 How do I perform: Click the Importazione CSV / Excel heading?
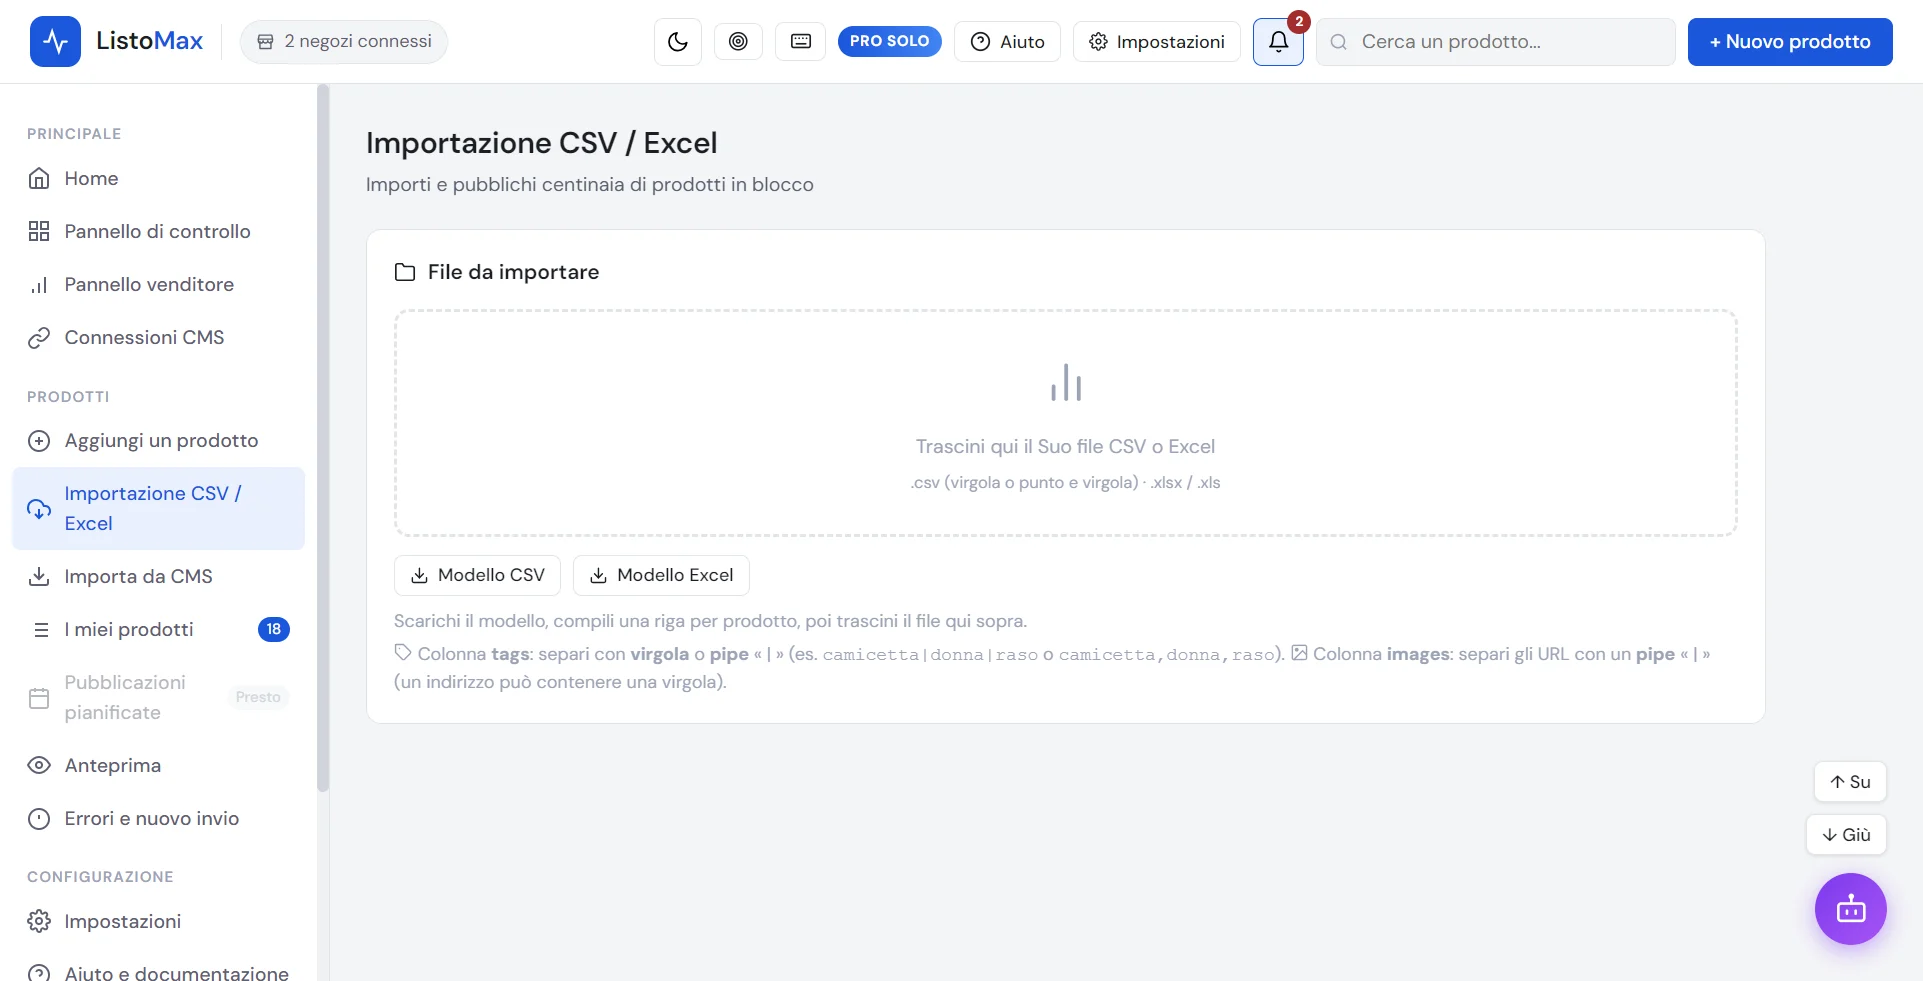[x=541, y=143]
